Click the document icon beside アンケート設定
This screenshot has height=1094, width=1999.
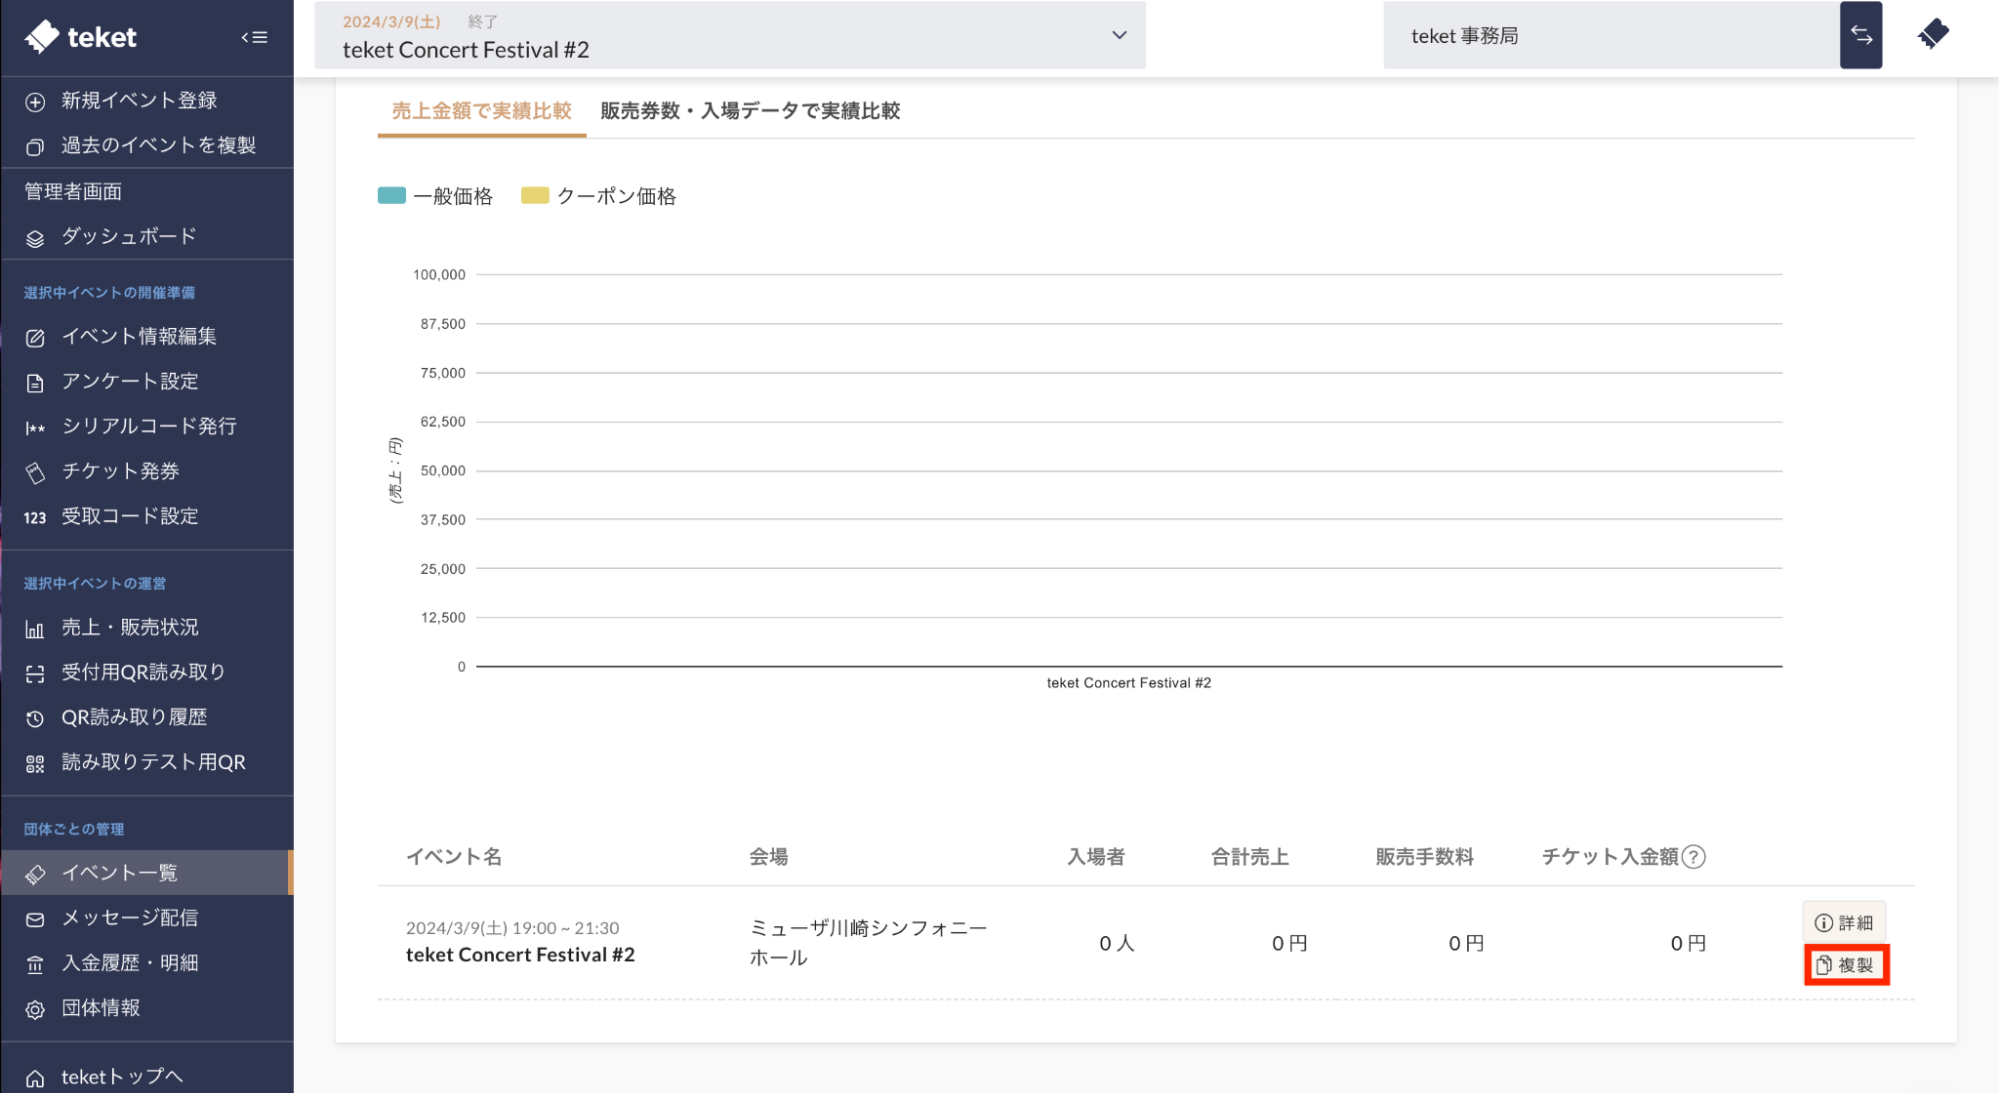click(x=35, y=382)
